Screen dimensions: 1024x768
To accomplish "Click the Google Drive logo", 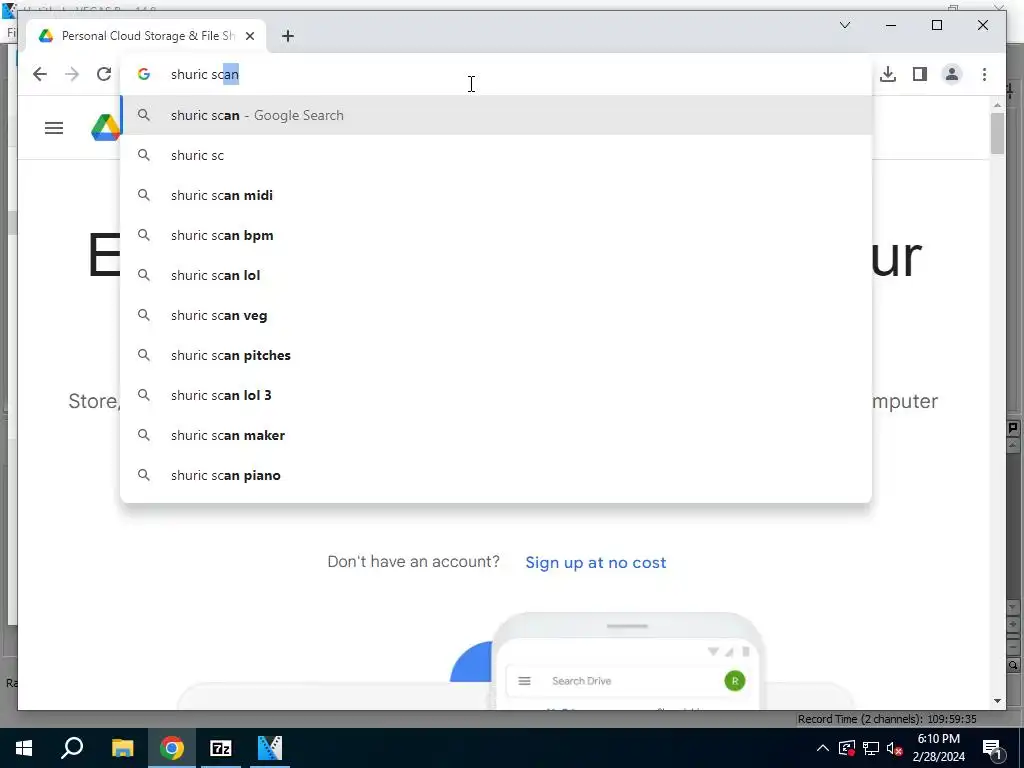I will [x=105, y=127].
